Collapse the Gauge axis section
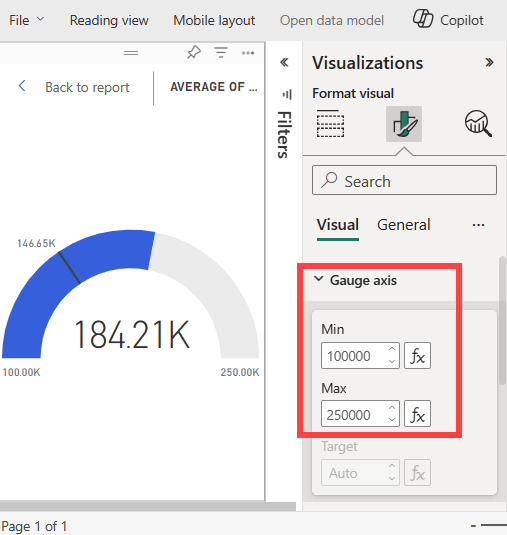The image size is (507, 535). coord(319,279)
